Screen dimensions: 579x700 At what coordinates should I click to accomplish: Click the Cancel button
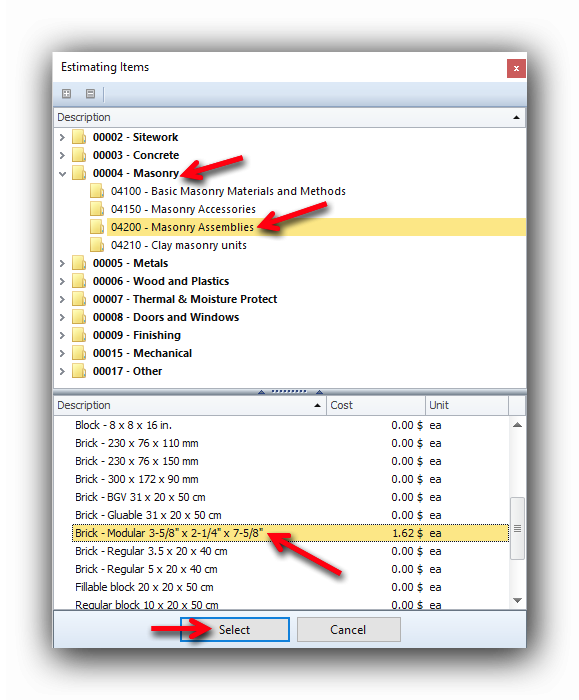(349, 629)
